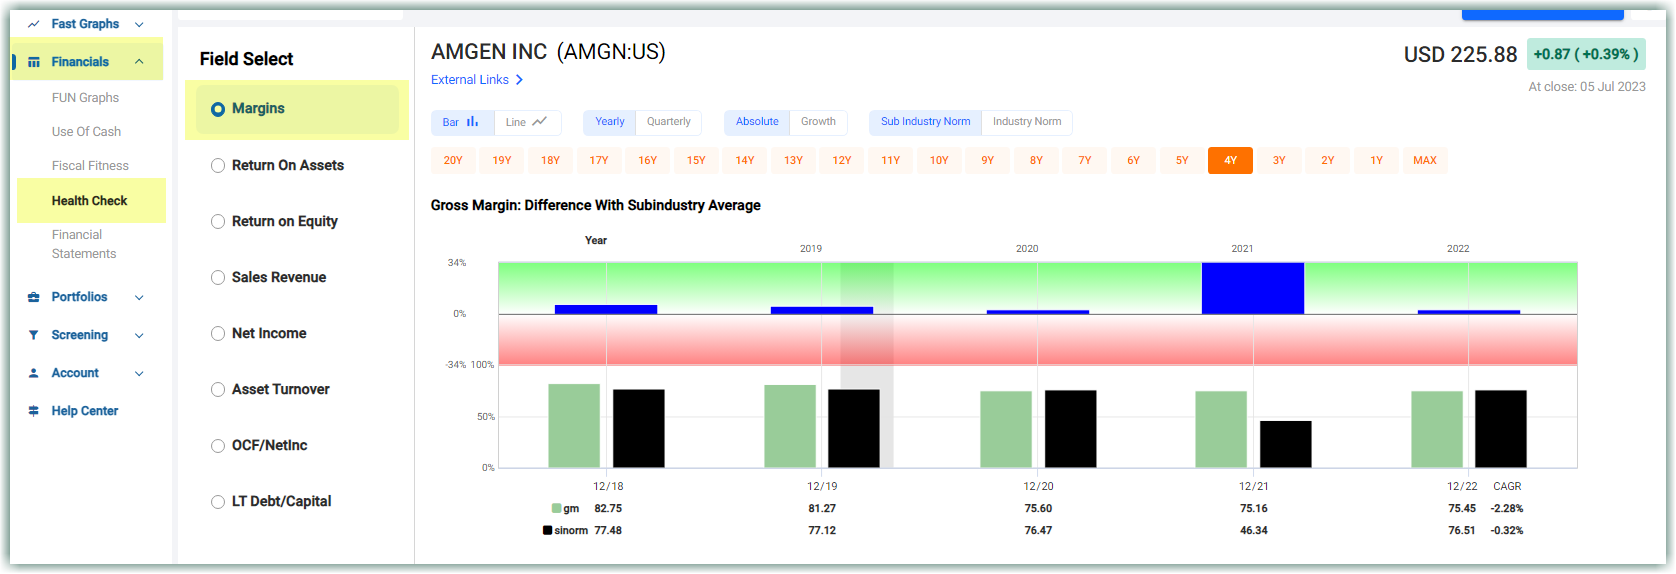Click the green gm legend square
Screen dimensions: 1676x574
pyautogui.click(x=556, y=508)
